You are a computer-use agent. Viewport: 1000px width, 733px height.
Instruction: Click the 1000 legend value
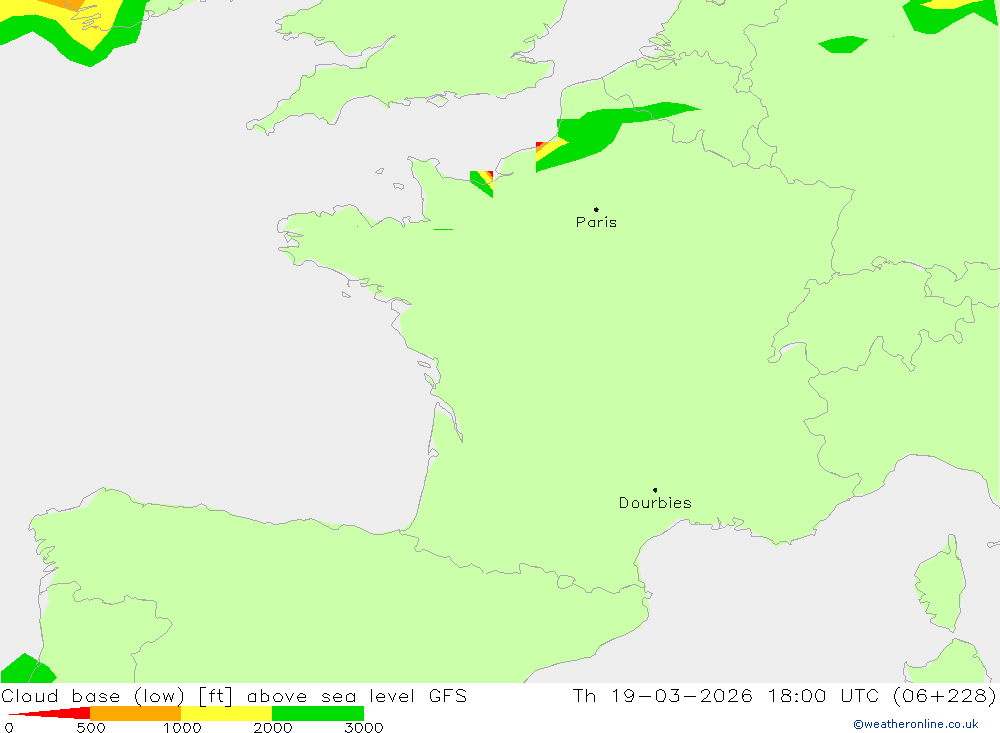[x=182, y=727]
